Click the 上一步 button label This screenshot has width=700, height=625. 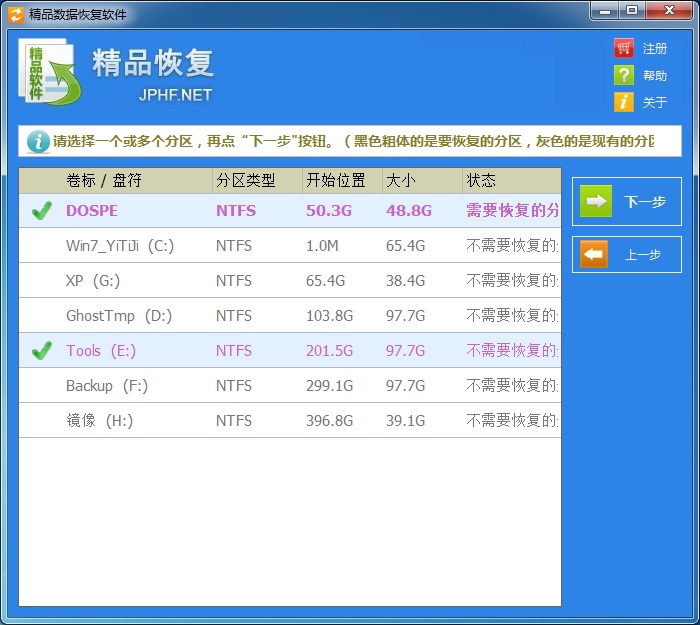643,255
